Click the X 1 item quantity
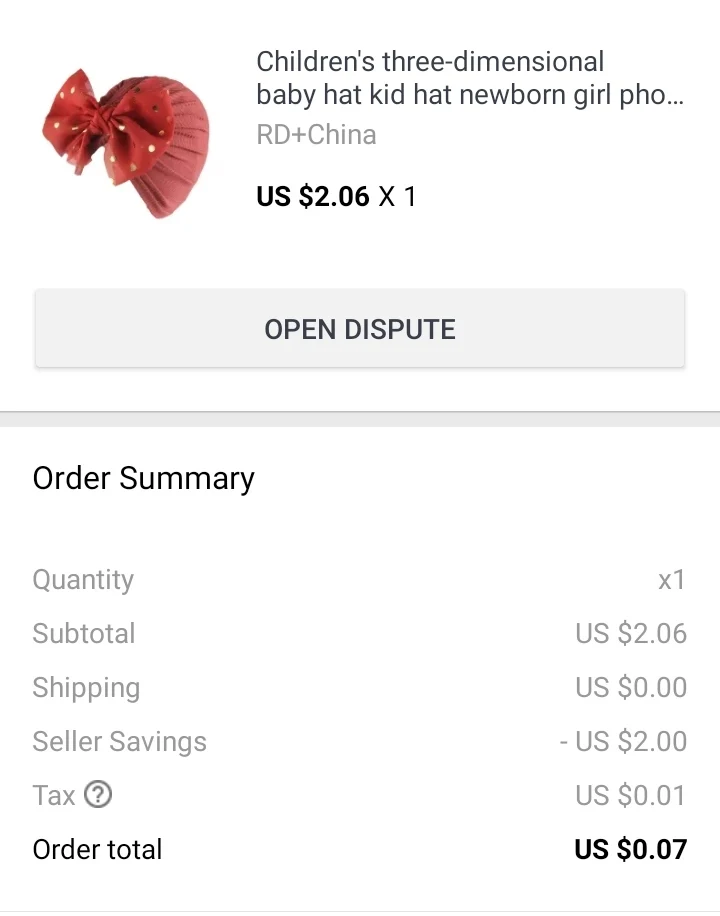Screen dimensions: 720x916 [x=397, y=196]
